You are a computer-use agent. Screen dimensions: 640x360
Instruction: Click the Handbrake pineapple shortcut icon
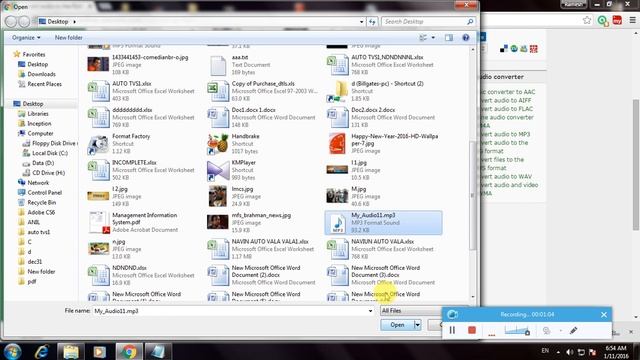[x=218, y=144]
